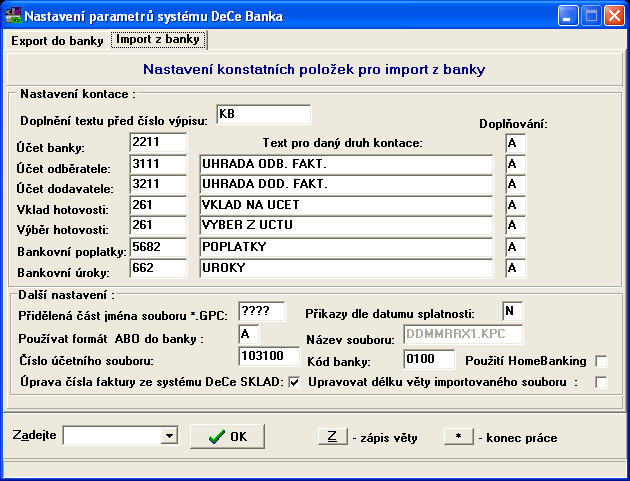This screenshot has height=481, width=630.
Task: Edit the POPLATKY text field
Action: pos(346,247)
